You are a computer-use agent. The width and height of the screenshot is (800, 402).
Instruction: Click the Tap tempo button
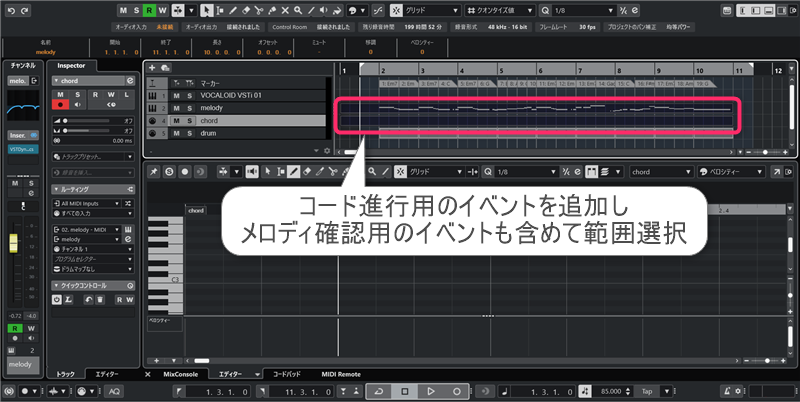click(x=647, y=392)
